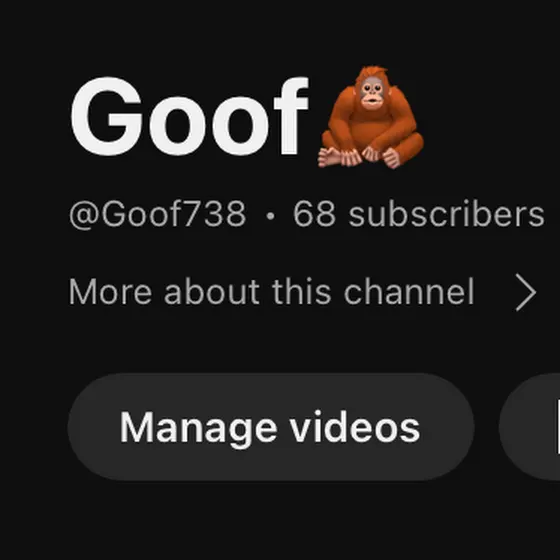560x560 pixels.
Task: Expand channel details via arrow after channel text
Action: (526, 292)
